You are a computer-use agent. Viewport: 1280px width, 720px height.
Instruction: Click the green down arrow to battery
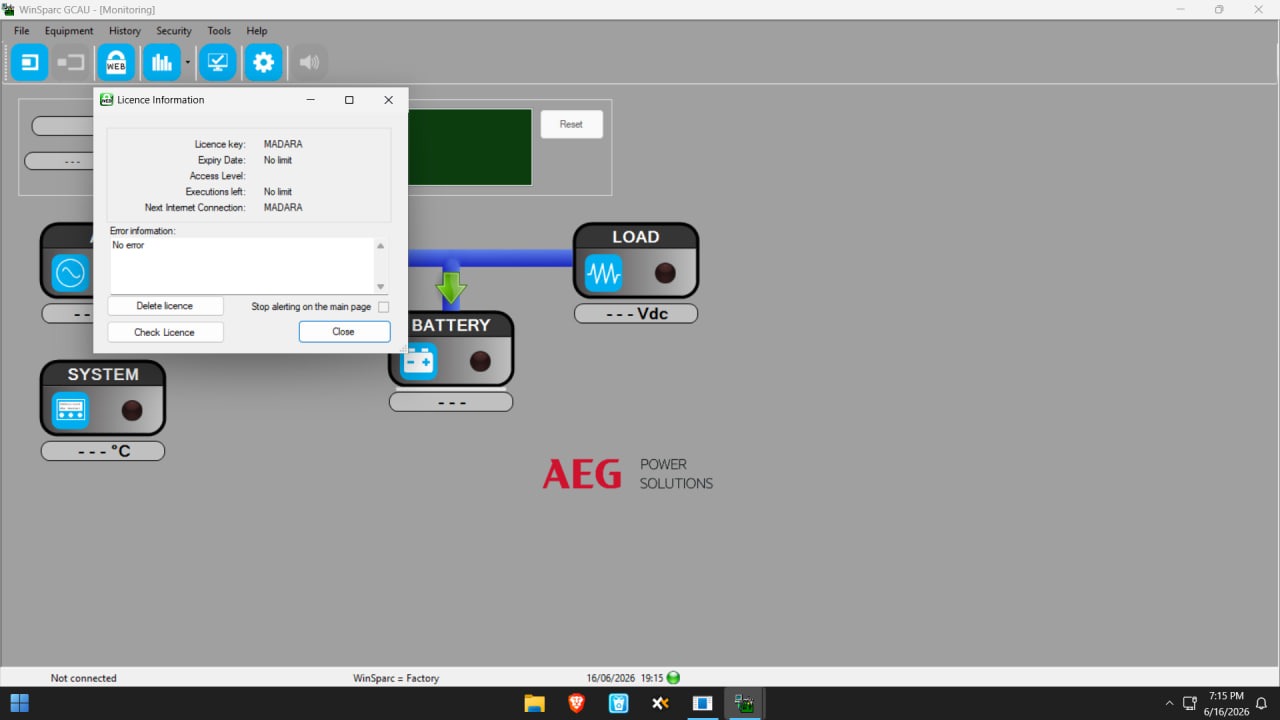451,287
